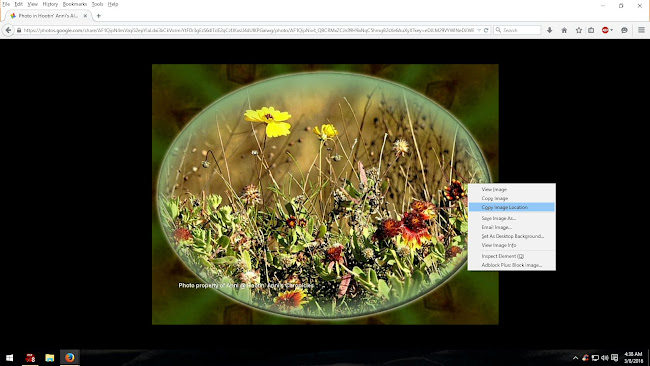
Task: Open the Edit menu
Action: coord(19,4)
